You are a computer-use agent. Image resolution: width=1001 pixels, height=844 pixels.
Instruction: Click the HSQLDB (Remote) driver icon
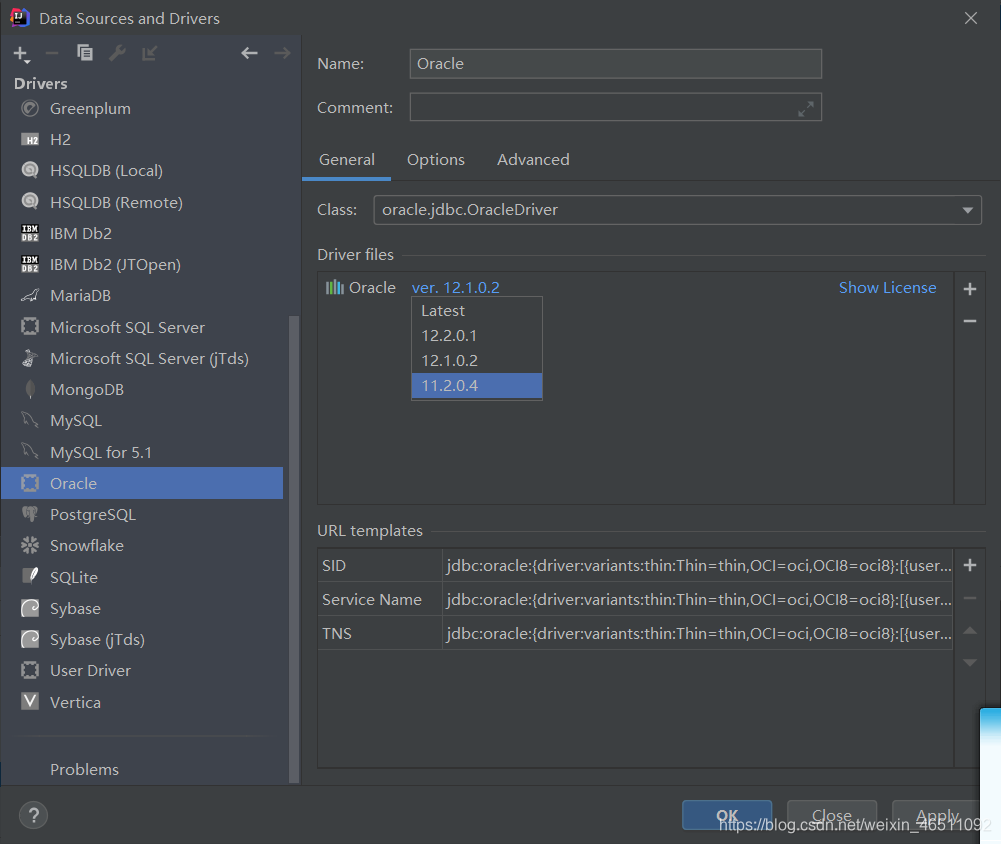click(30, 202)
